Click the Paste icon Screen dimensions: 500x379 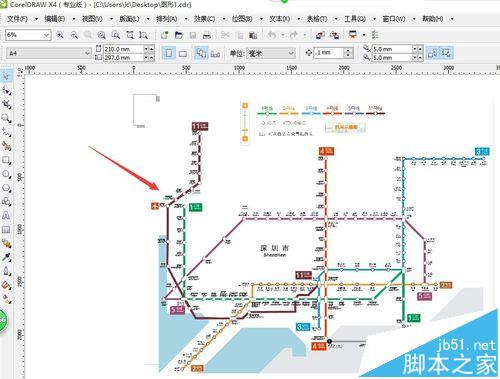[253, 35]
